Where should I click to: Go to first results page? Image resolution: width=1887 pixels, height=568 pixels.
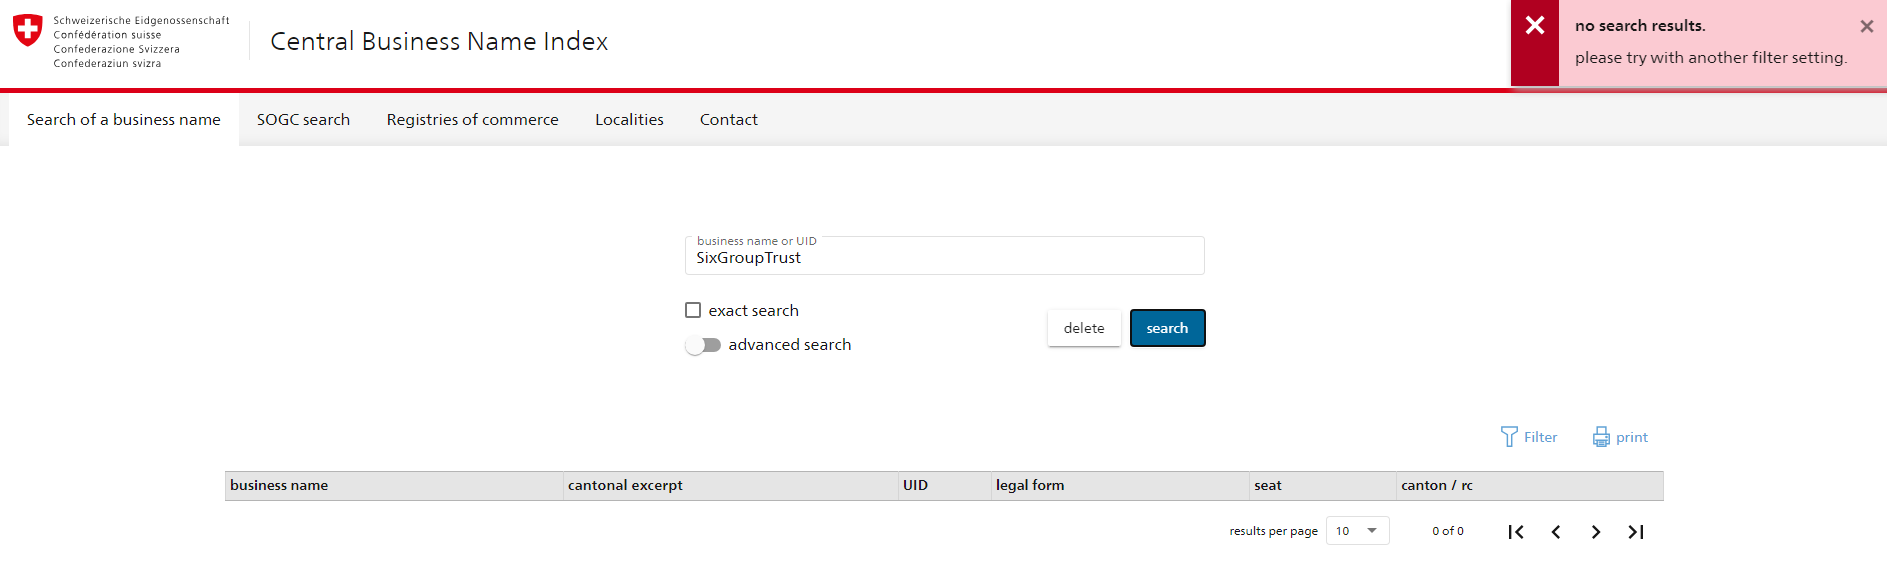click(x=1516, y=532)
